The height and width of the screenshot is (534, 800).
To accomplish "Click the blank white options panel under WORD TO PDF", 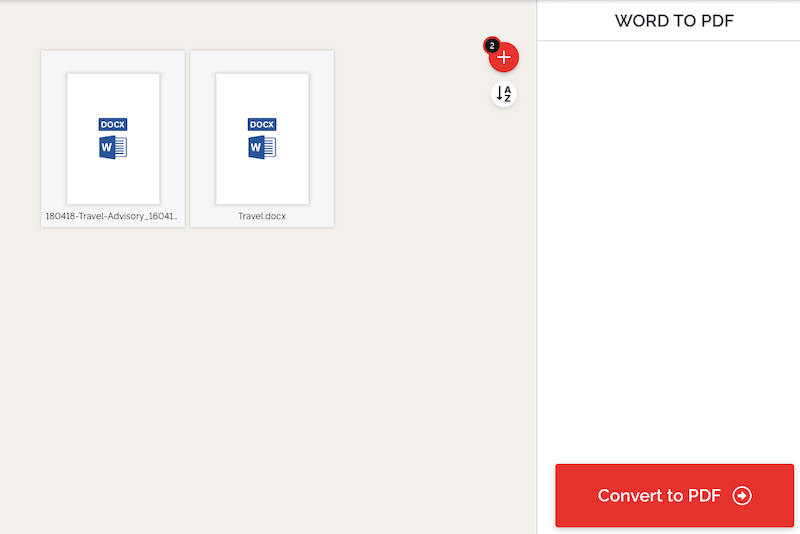I will click(x=668, y=250).
